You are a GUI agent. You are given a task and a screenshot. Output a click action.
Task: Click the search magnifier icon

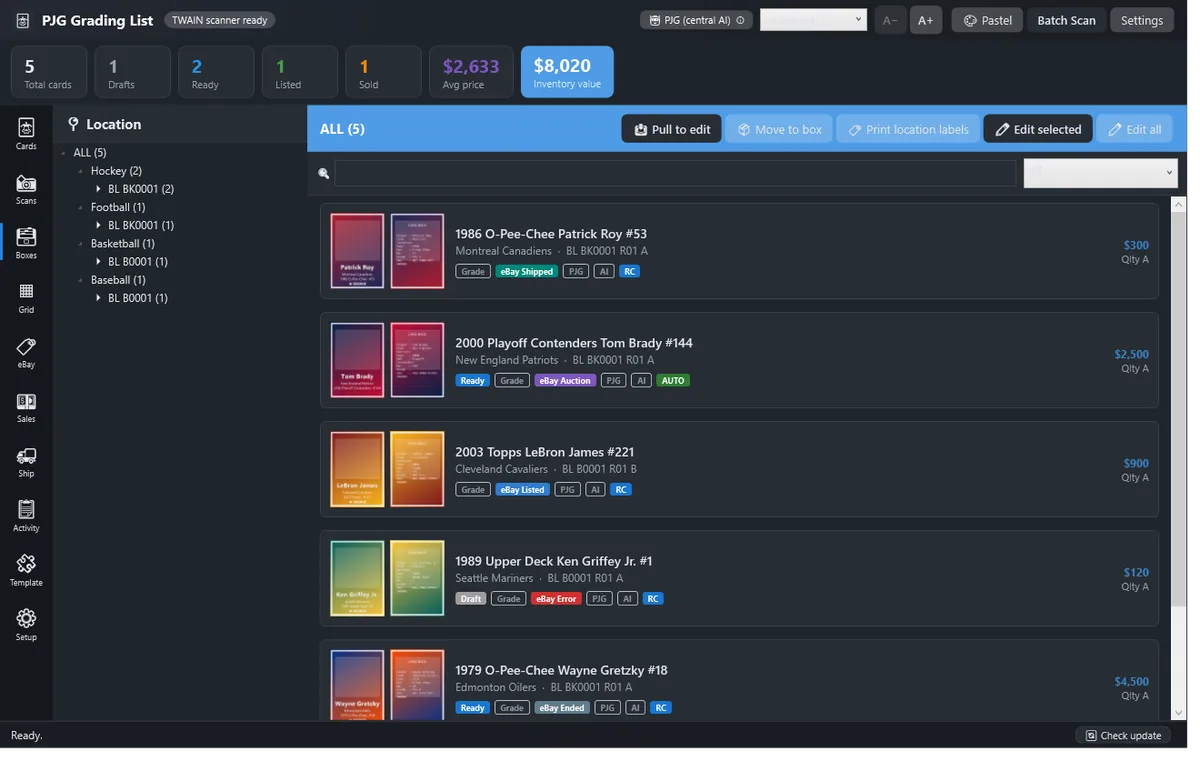pyautogui.click(x=324, y=173)
